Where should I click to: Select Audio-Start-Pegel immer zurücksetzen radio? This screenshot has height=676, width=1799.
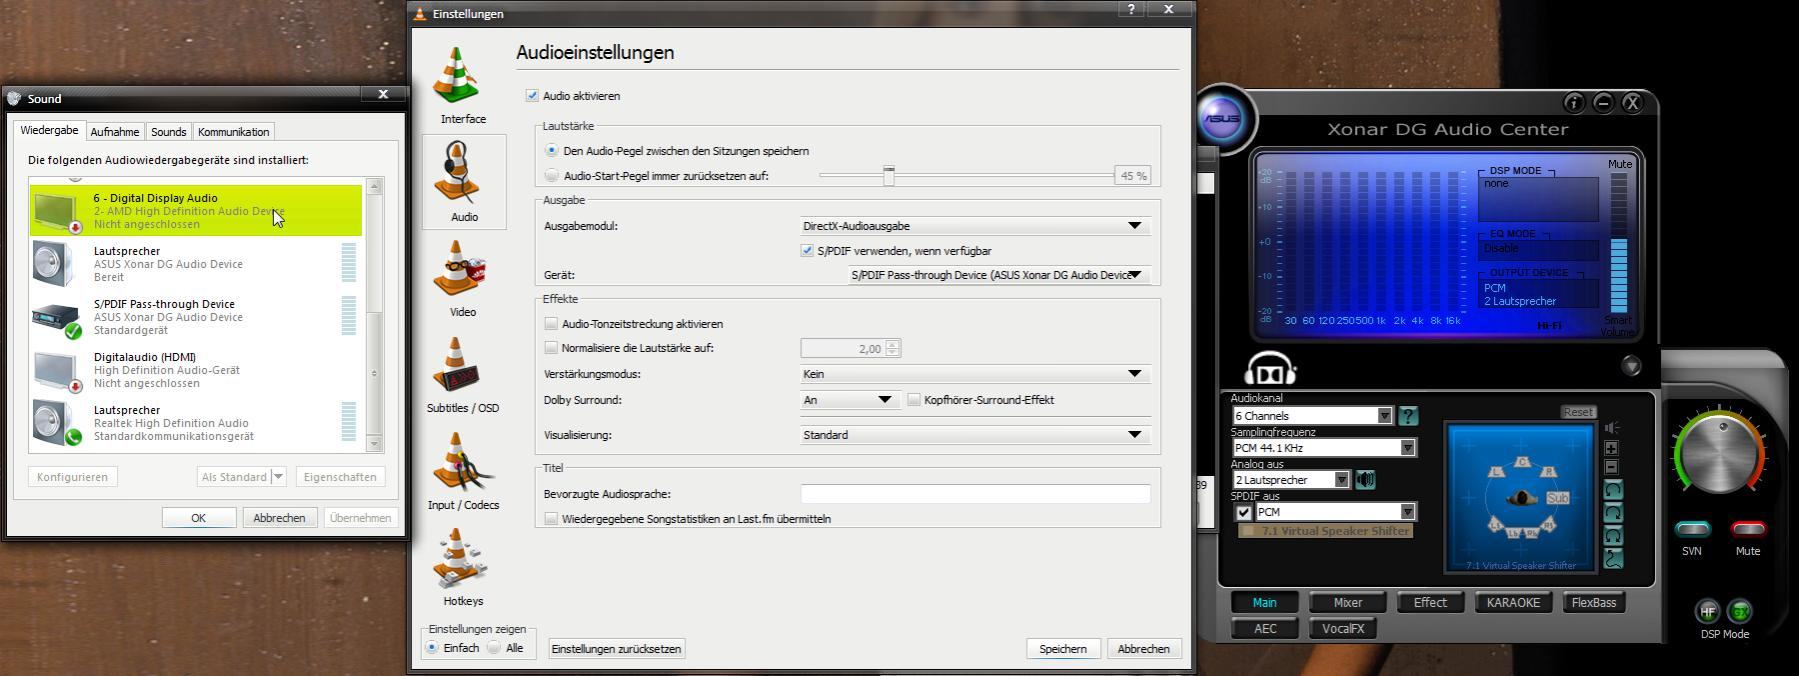pyautogui.click(x=551, y=176)
